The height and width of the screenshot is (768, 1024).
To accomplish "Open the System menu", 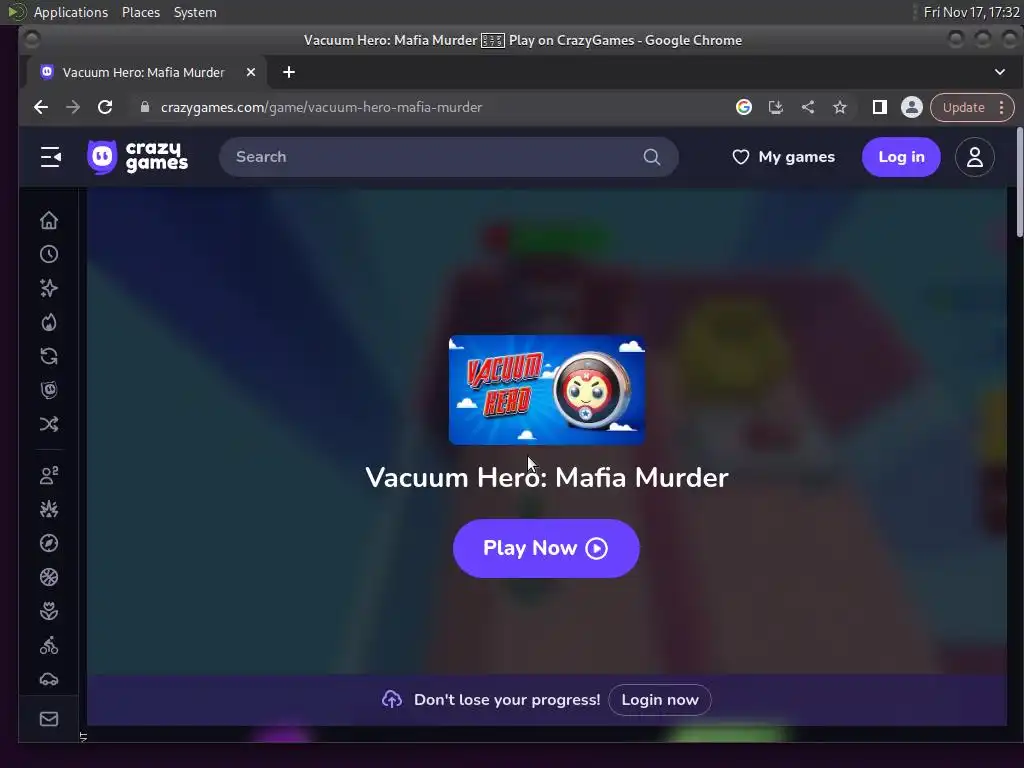I will (195, 12).
